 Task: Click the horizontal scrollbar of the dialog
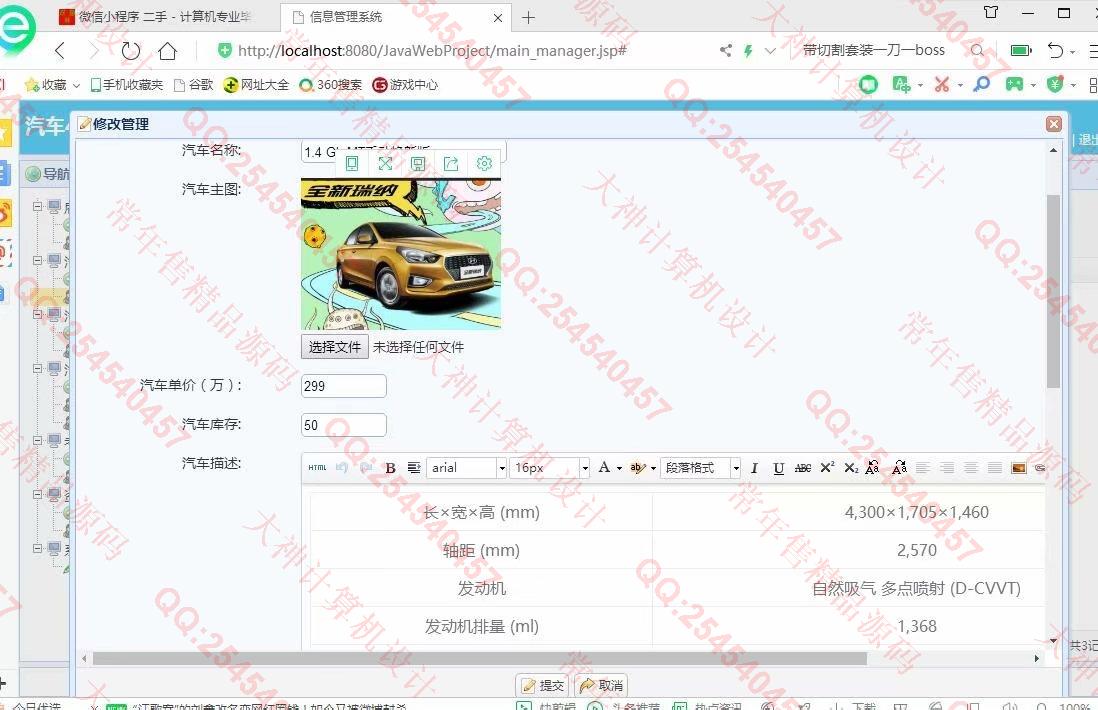pyautogui.click(x=480, y=659)
